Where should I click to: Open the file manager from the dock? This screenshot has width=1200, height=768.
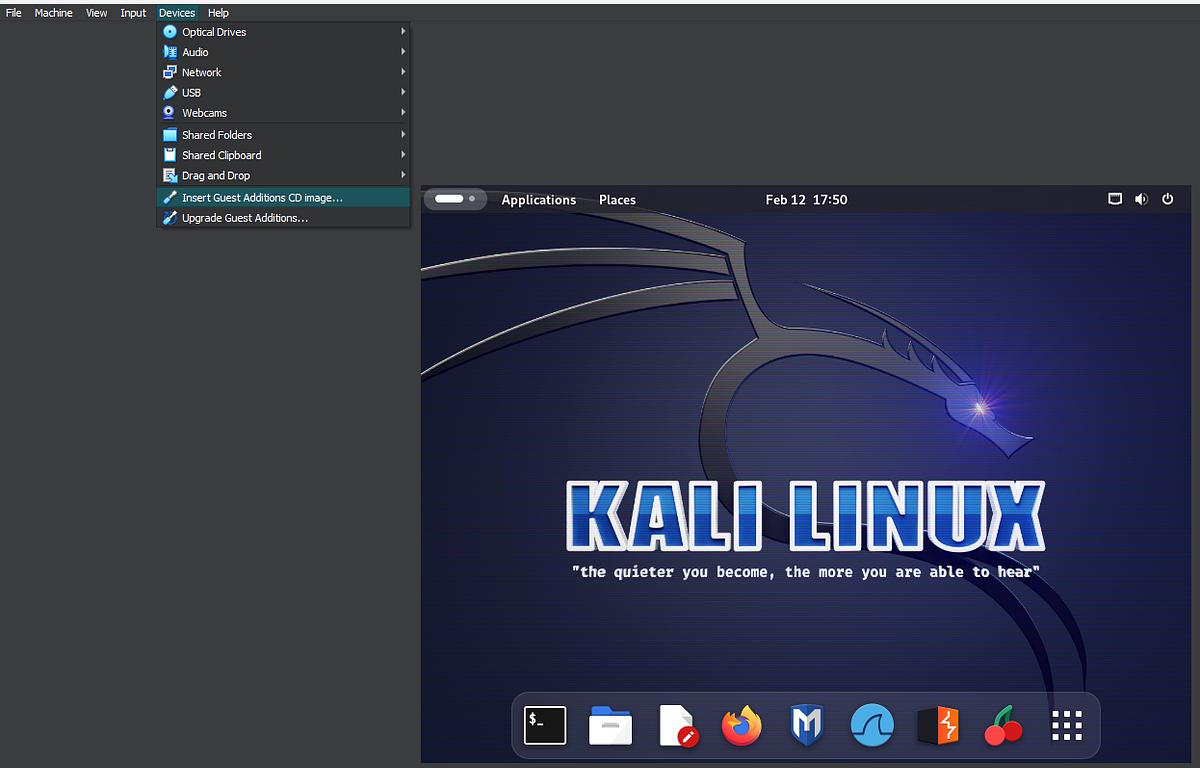610,726
